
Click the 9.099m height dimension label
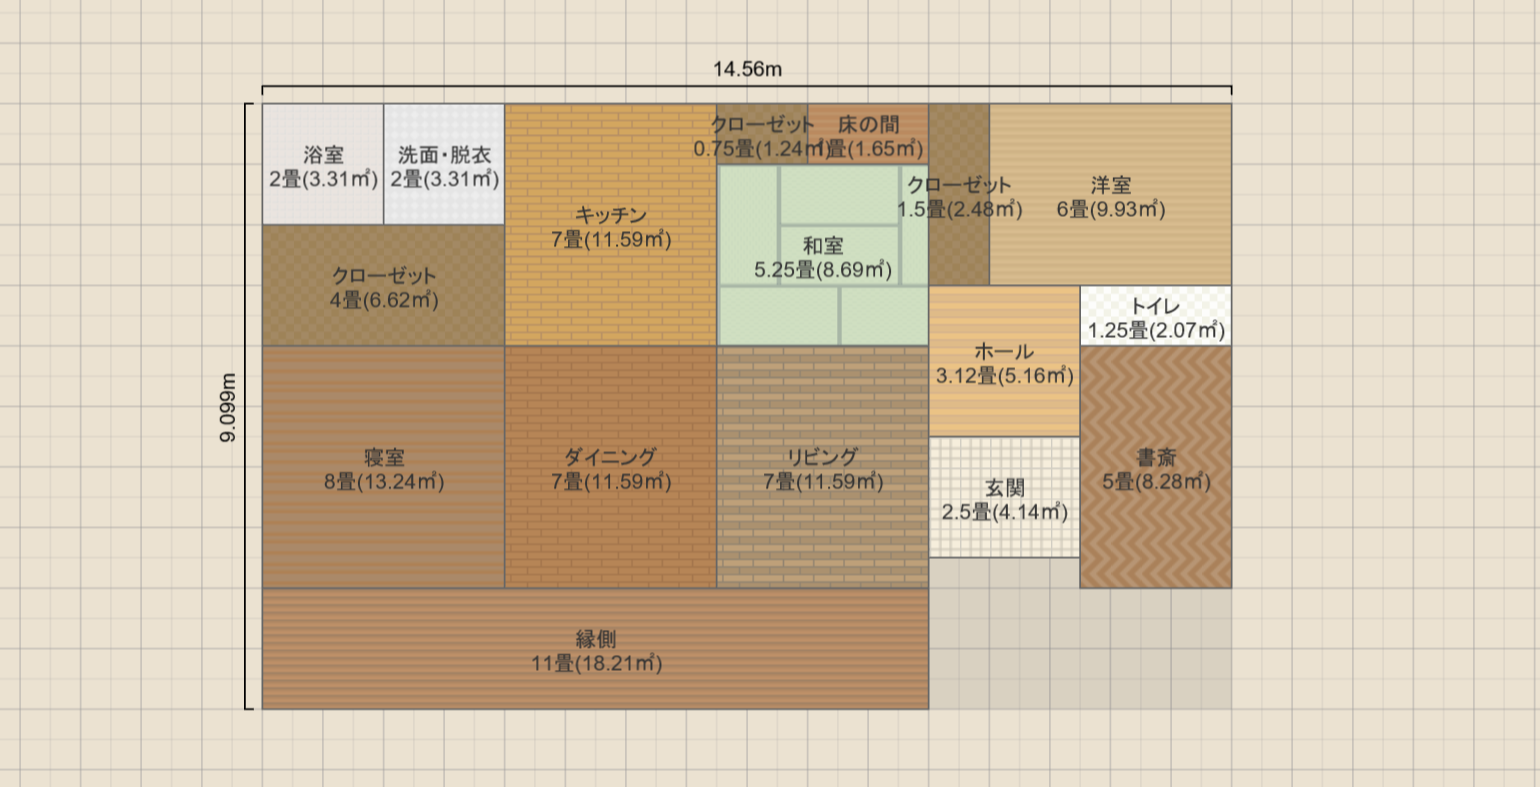(229, 407)
